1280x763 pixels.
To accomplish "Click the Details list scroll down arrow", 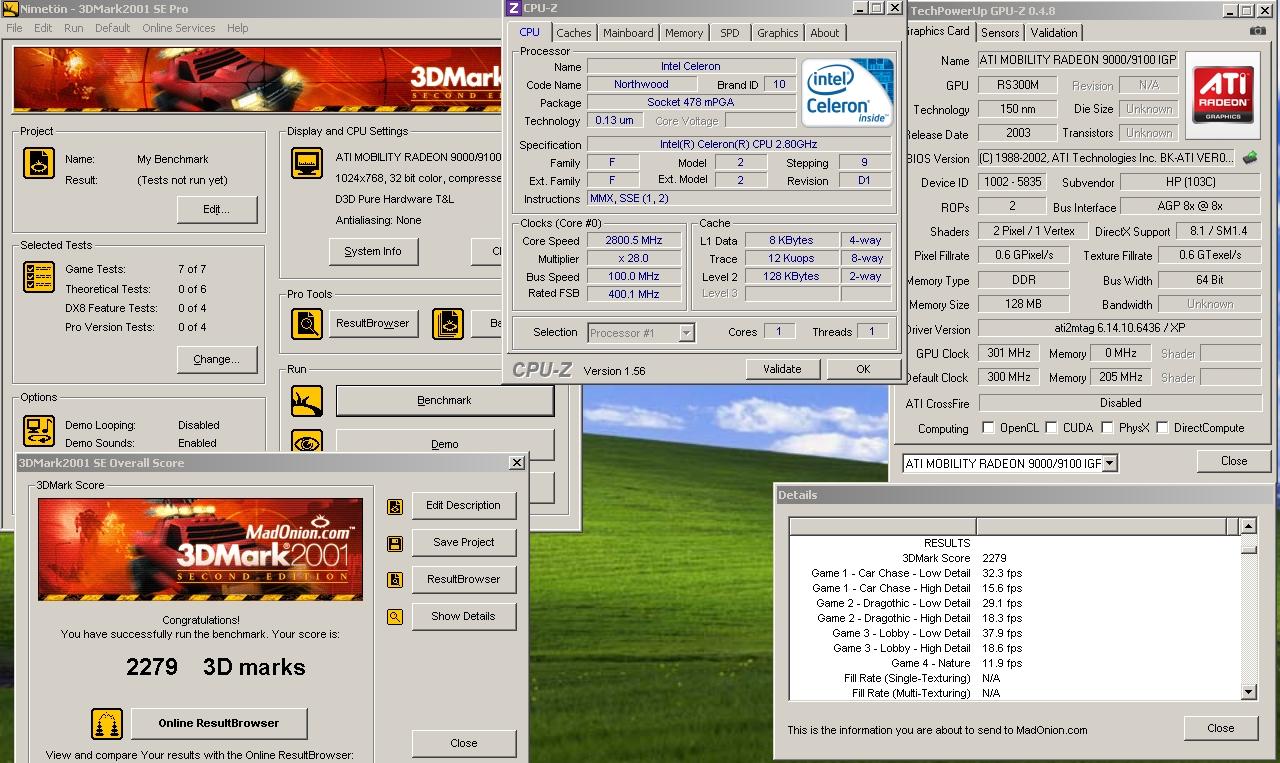I will point(1248,692).
